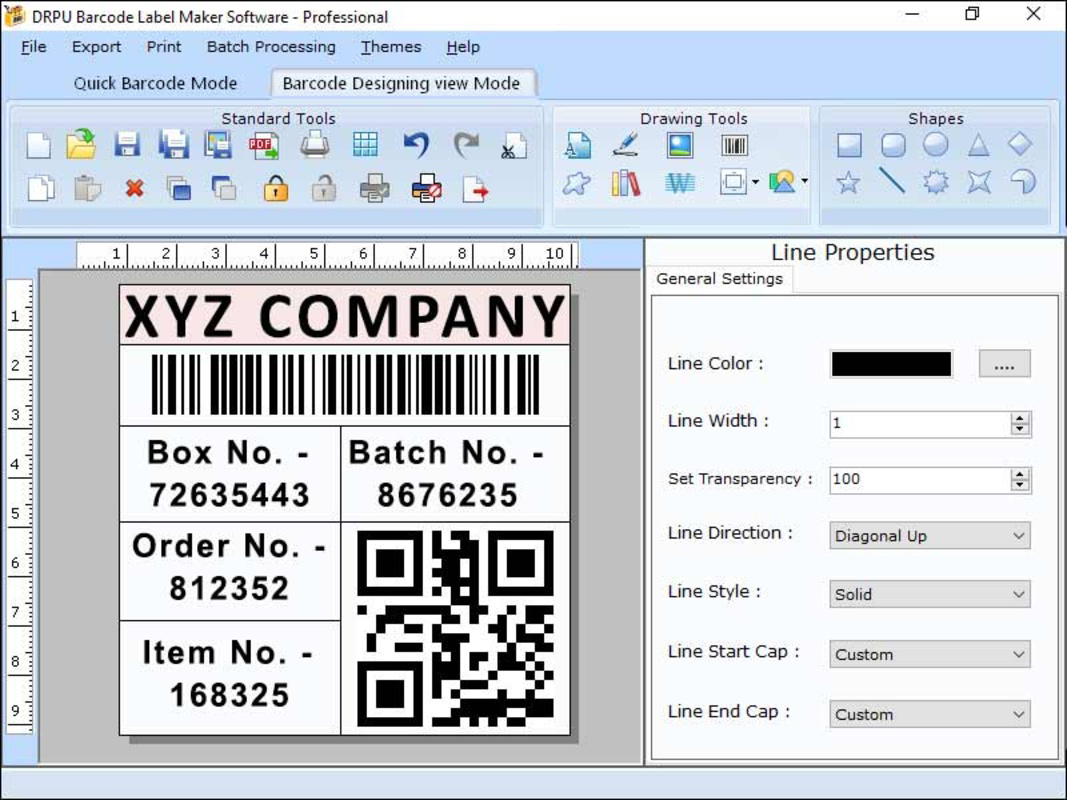Switch to Quick Barcode Mode tab
Viewport: 1067px width, 800px height.
pos(155,83)
